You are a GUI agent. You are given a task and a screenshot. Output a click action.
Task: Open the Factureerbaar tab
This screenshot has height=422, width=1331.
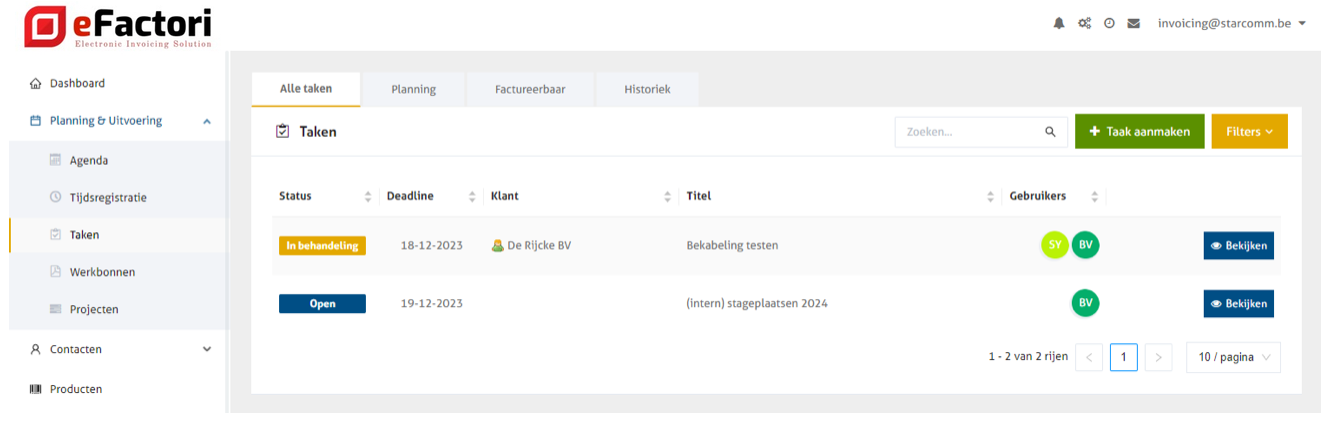pos(530,89)
